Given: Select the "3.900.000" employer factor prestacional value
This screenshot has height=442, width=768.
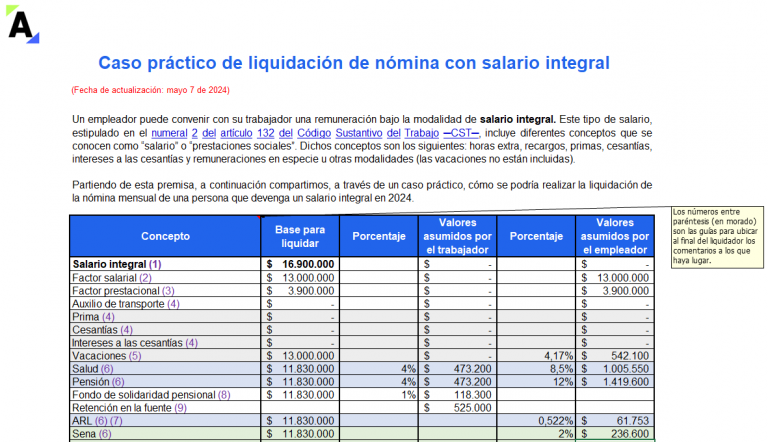Looking at the screenshot, I should [x=615, y=291].
